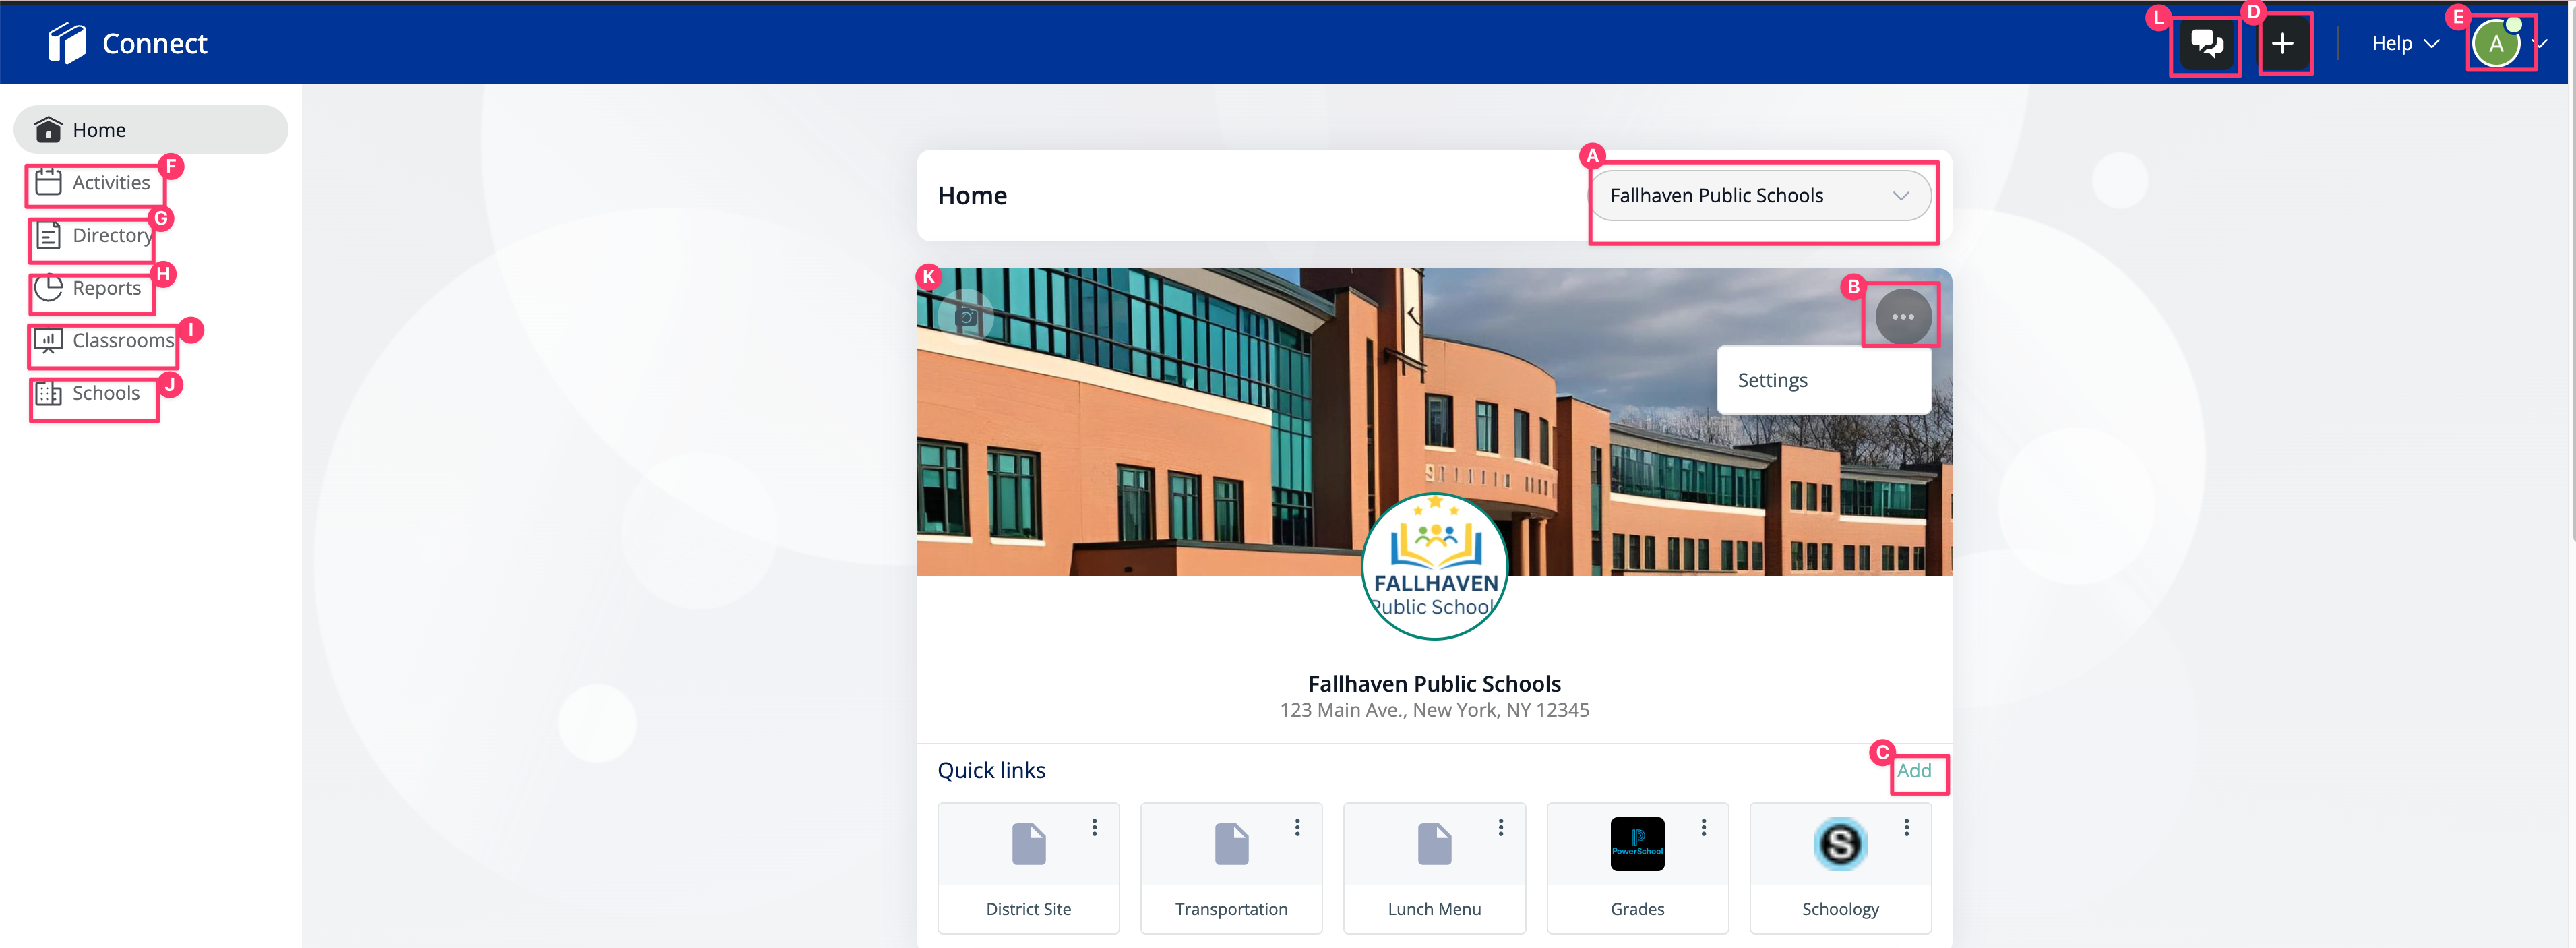Open the District Site quick link
This screenshot has width=2576, height=948.
1028,868
